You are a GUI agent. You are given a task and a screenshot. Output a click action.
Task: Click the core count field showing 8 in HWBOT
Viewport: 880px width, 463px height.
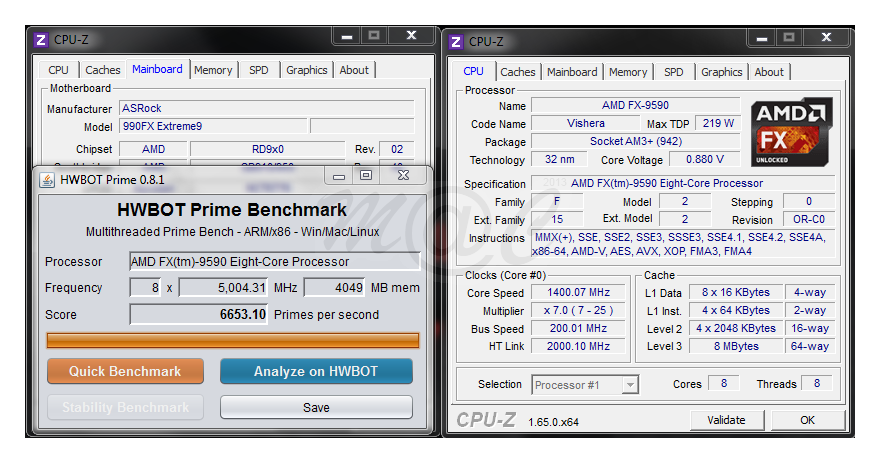pyautogui.click(x=145, y=288)
